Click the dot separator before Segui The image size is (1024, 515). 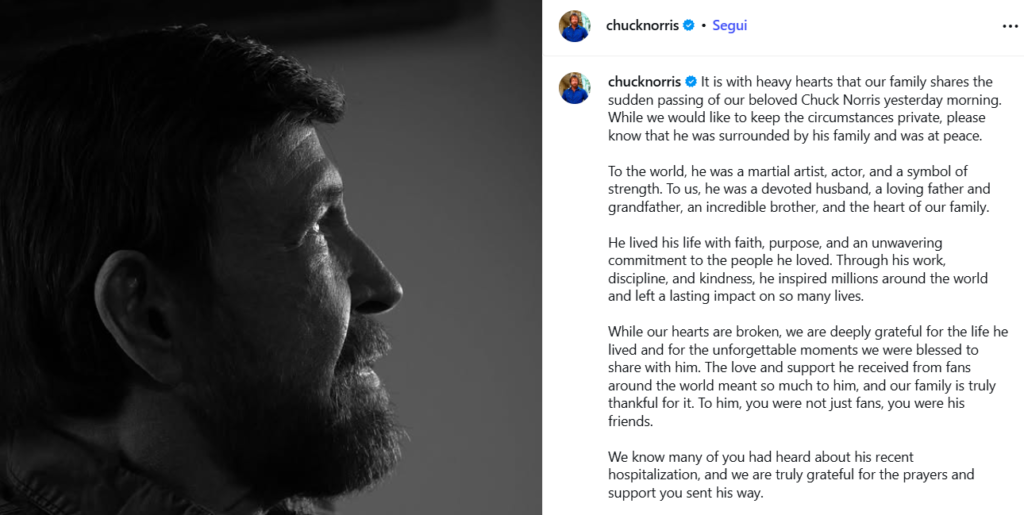(x=703, y=26)
